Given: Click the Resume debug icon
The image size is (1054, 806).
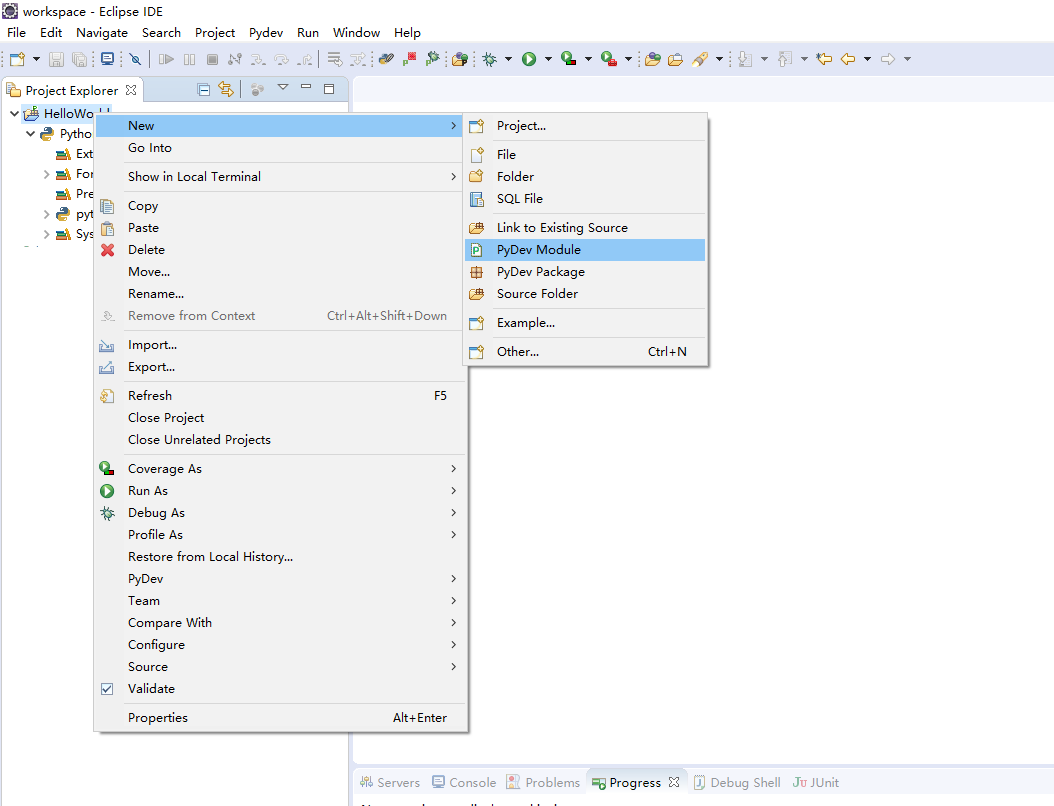Looking at the screenshot, I should point(166,59).
